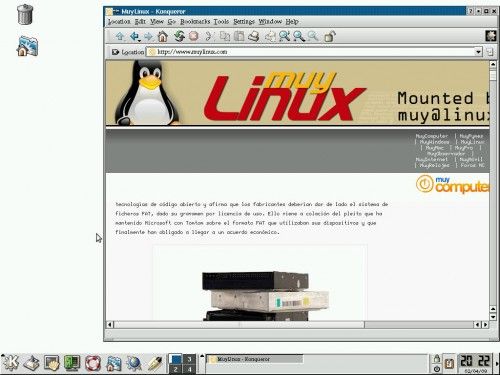Switch to virtual desktop 1 in pager
The height and width of the screenshot is (375, 500).
175,359
